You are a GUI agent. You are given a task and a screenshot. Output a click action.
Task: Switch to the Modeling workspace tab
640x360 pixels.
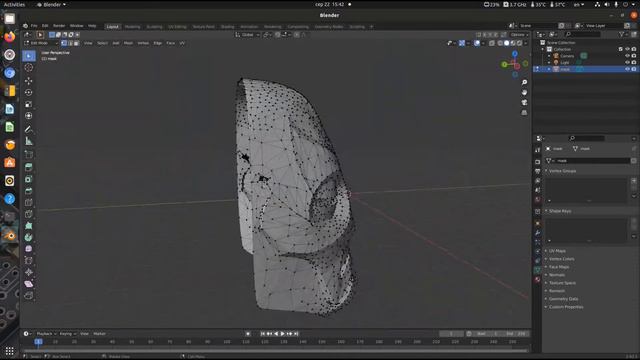click(132, 27)
